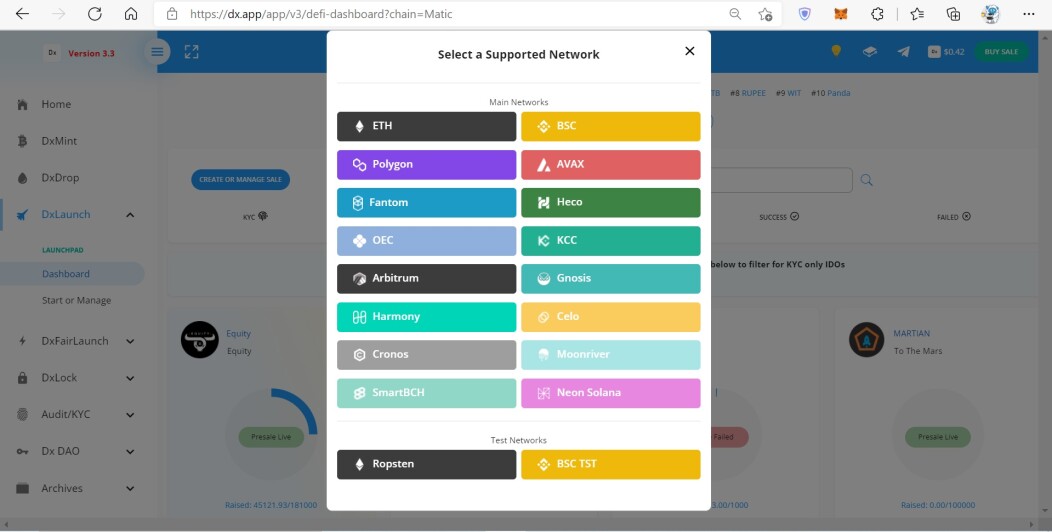Choose the Cronos network

click(427, 355)
